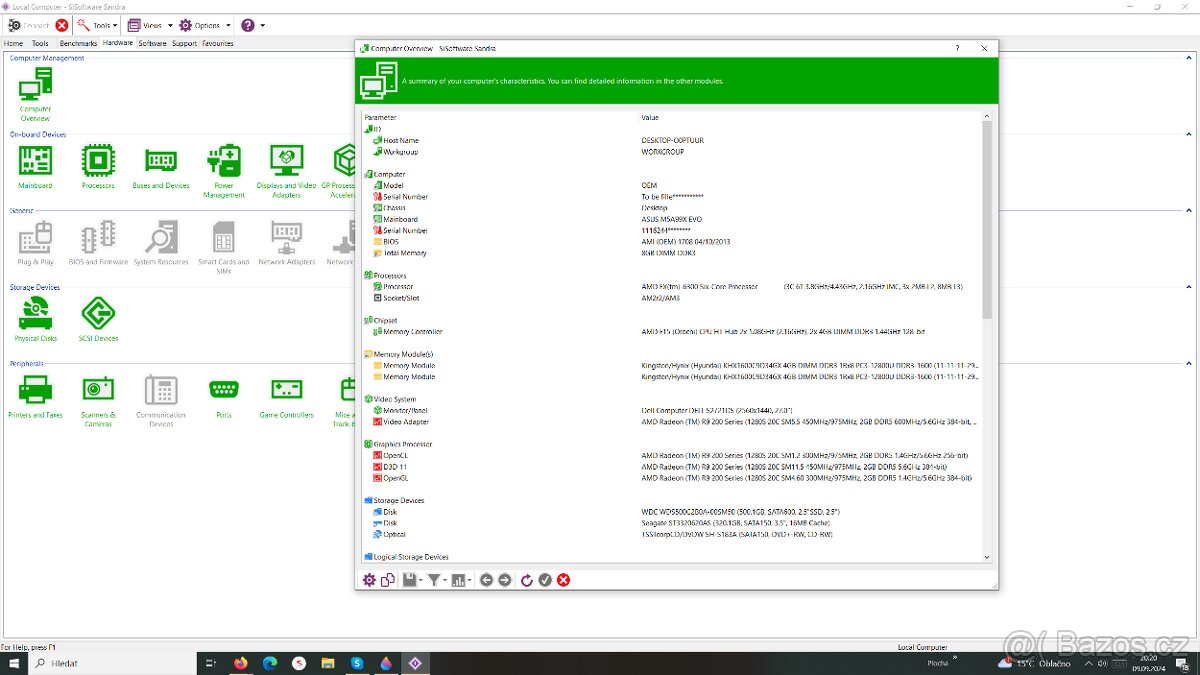The image size is (1200, 675).
Task: Open the Game Controllers module
Action: click(287, 390)
